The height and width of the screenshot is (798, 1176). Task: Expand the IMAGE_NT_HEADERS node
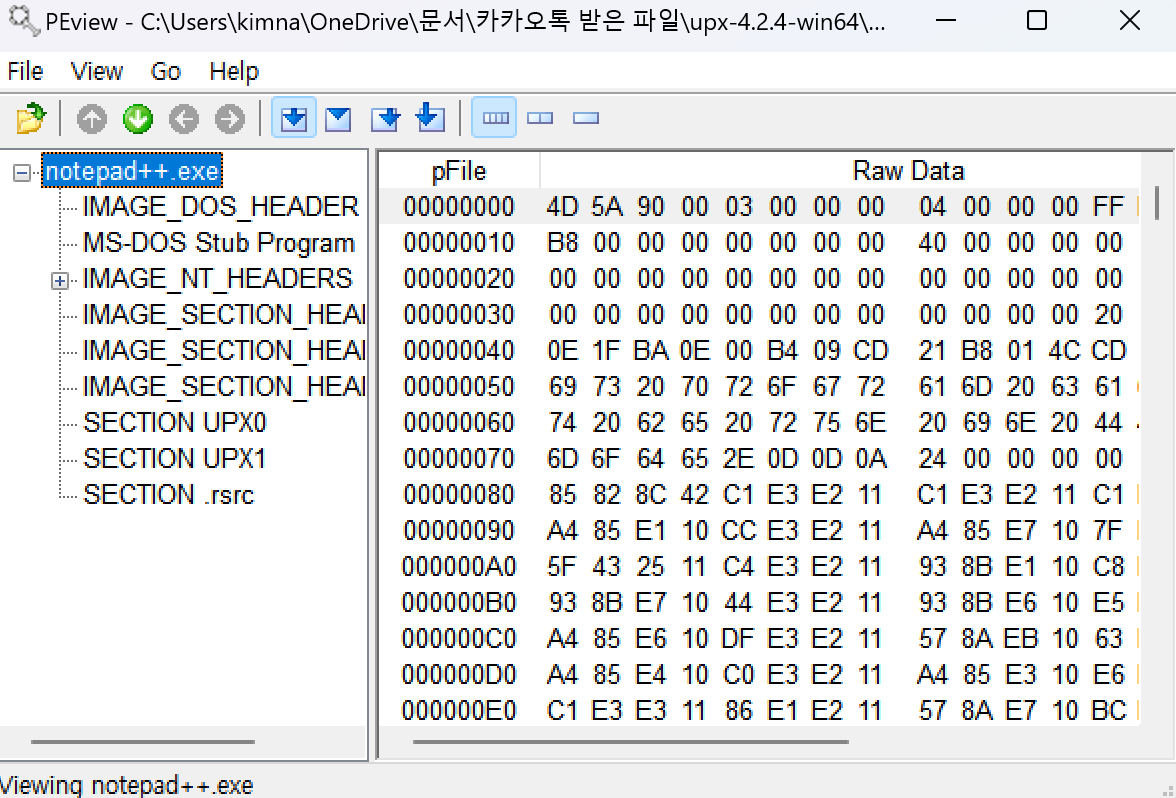click(60, 281)
